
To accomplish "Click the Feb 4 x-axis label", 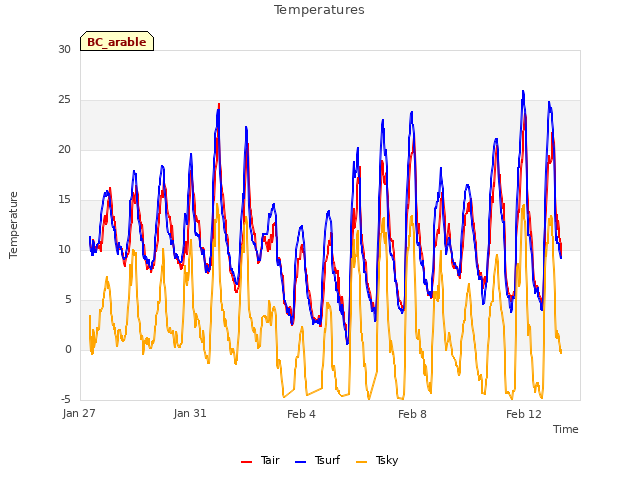I will [x=301, y=414].
